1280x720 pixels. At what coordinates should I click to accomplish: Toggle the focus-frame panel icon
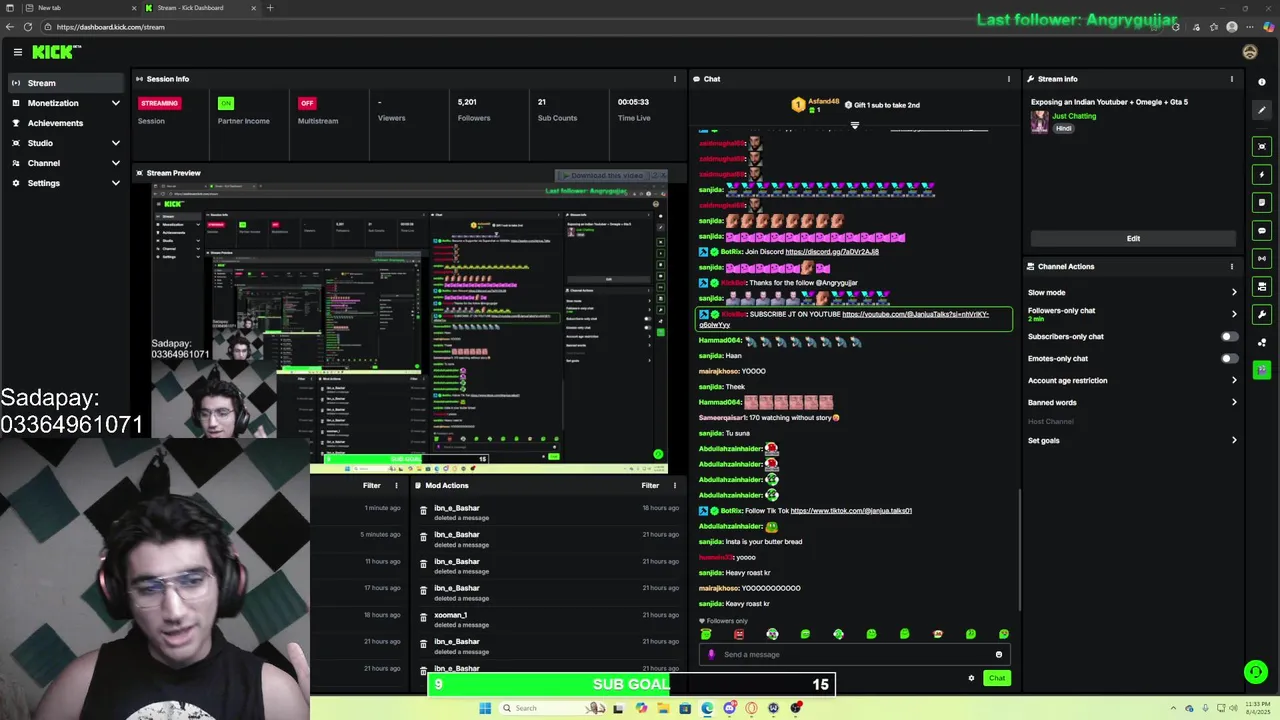(x=1262, y=147)
